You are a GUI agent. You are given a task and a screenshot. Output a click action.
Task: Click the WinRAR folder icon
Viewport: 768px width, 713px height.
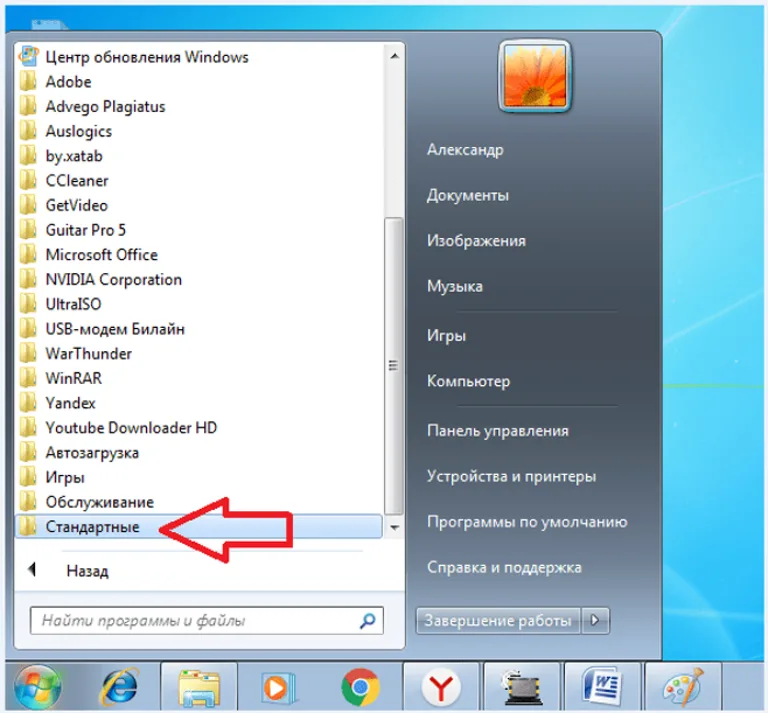tap(28, 378)
